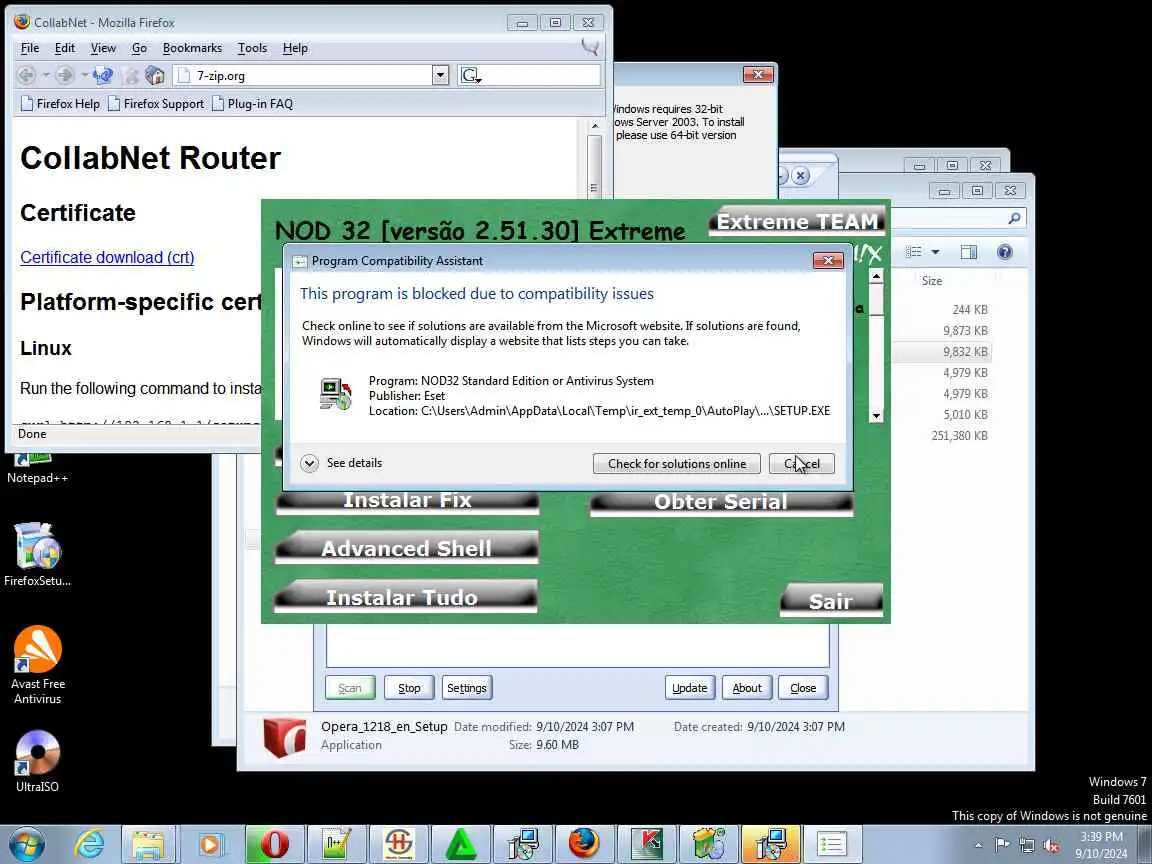Close the Program Compatibility Assistant dialog
Viewport: 1152px width, 864px height.
[828, 260]
